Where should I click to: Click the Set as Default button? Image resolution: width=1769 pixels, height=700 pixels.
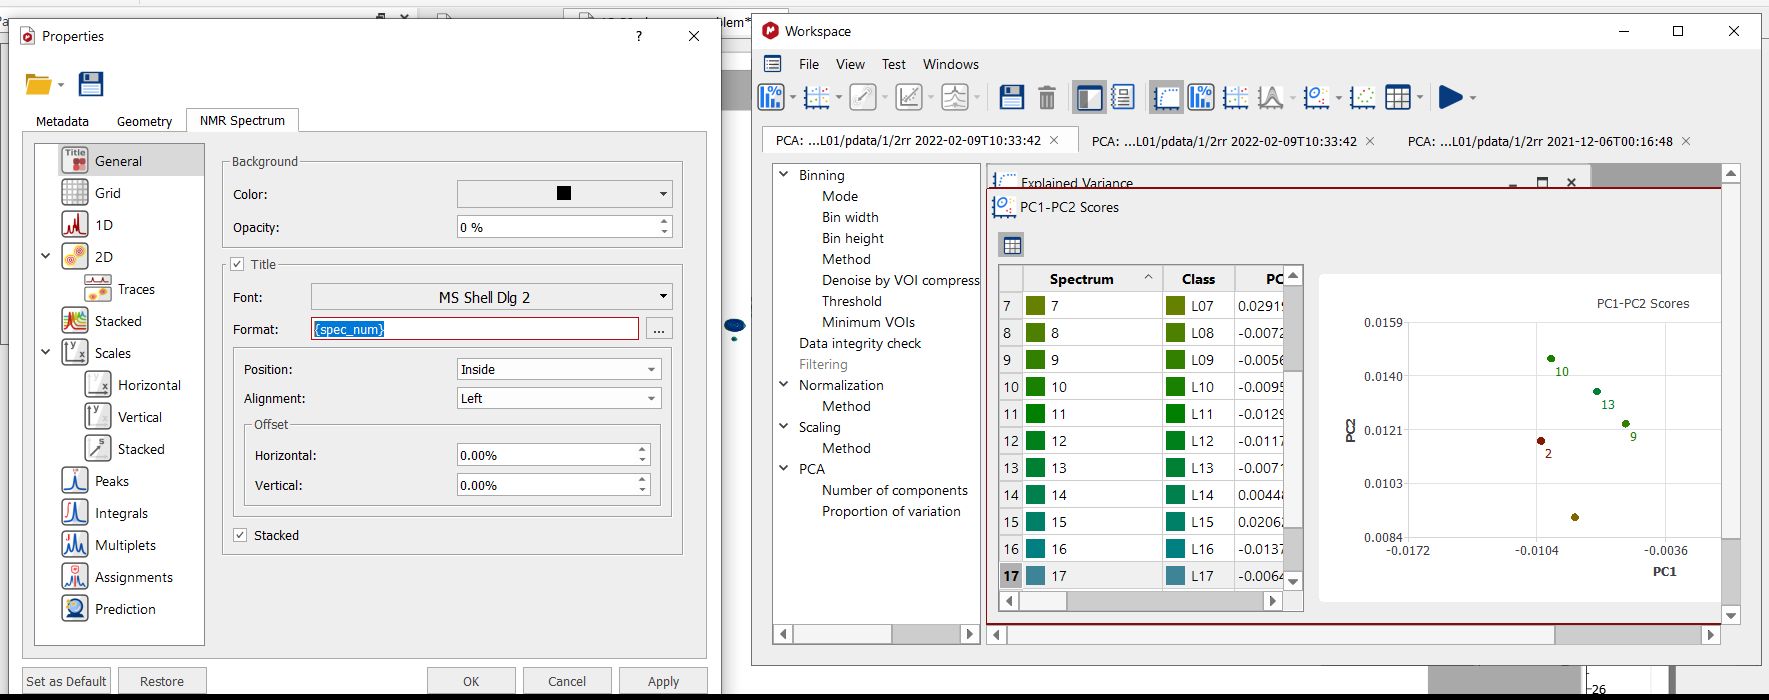tap(66, 681)
